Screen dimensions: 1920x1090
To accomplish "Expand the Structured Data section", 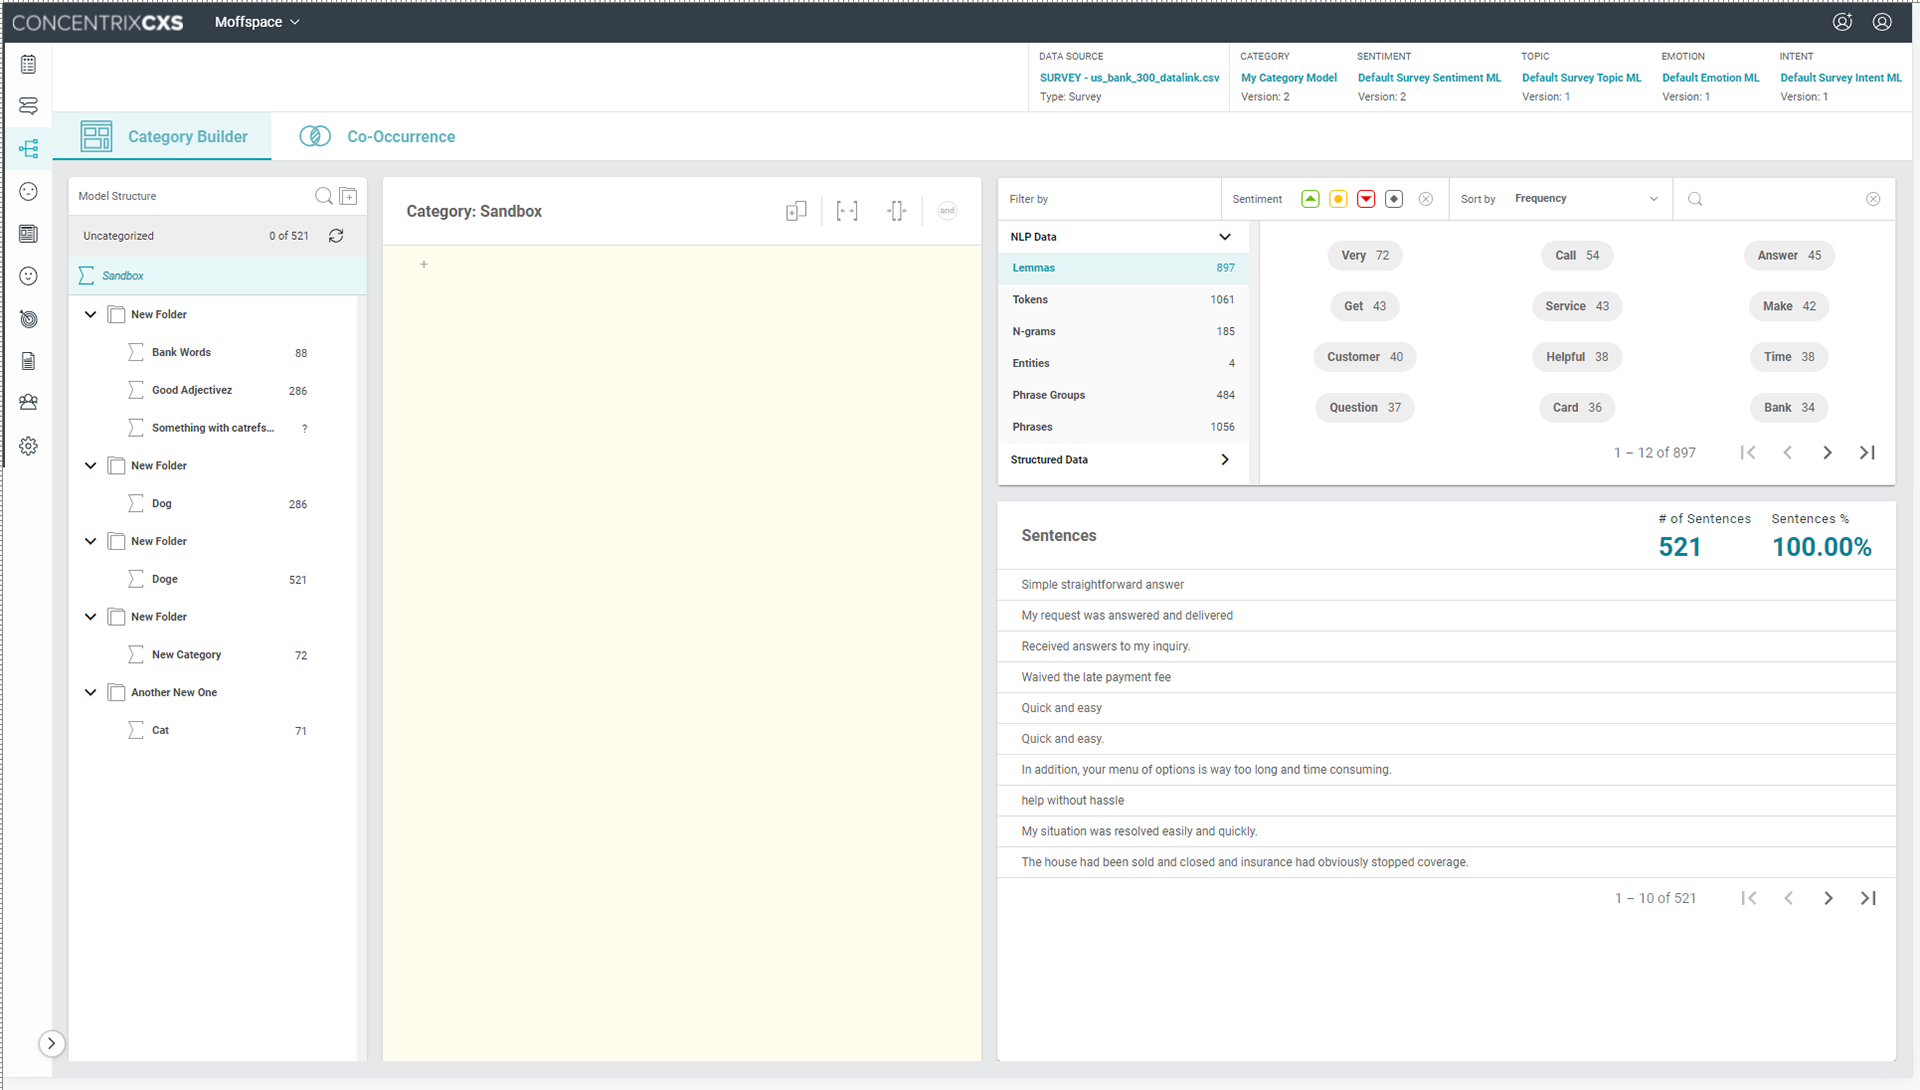I will 1224,460.
